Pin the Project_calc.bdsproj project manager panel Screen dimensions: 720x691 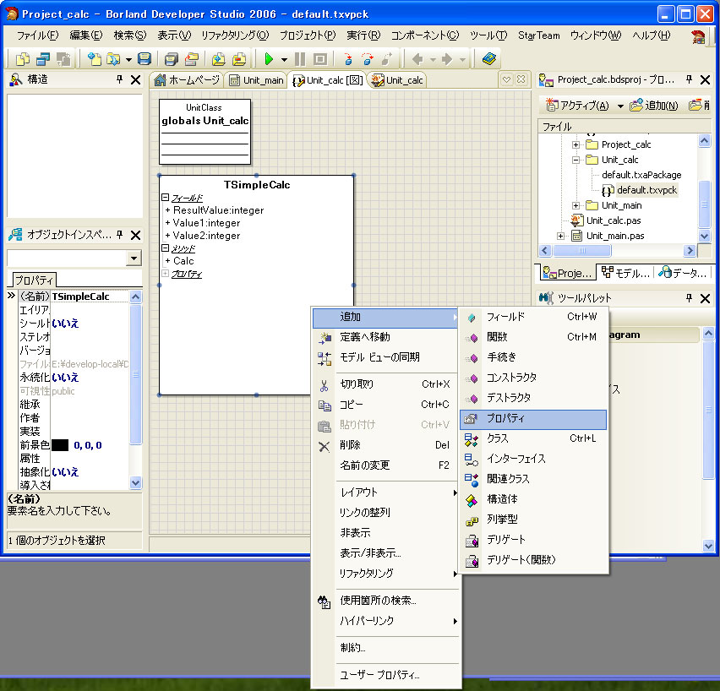pyautogui.click(x=689, y=79)
